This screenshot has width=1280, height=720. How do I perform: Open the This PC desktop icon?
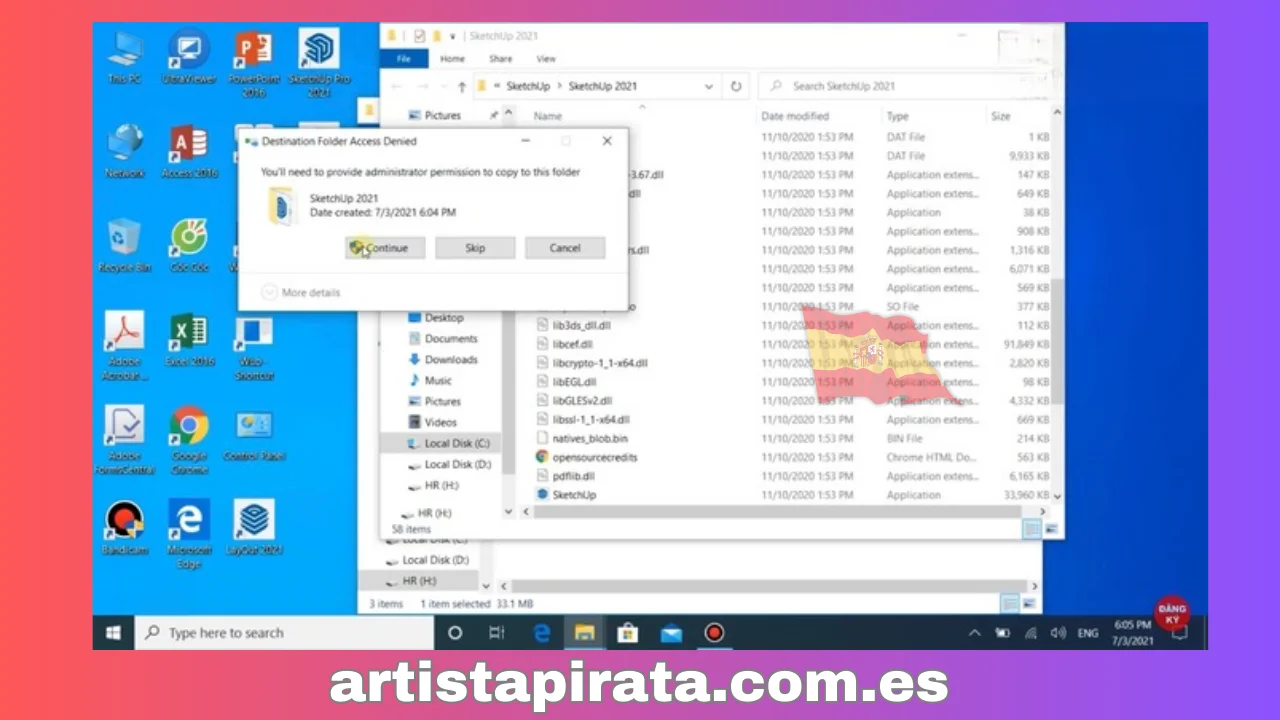(125, 58)
